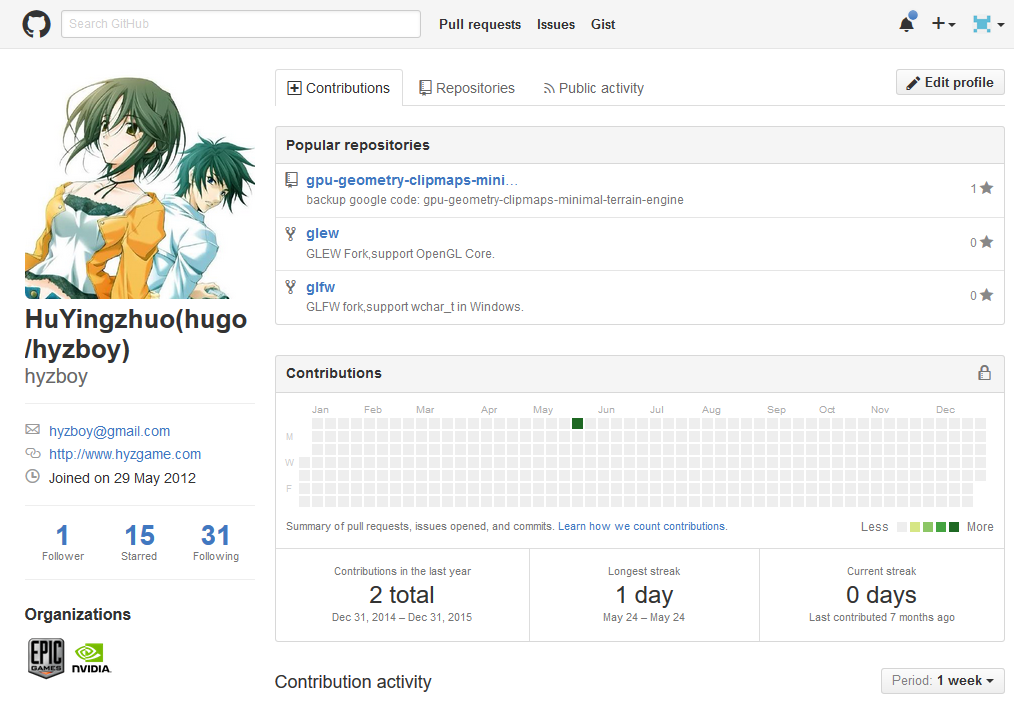Click the clock icon beside Joined date
1014x712 pixels.
pos(32,477)
